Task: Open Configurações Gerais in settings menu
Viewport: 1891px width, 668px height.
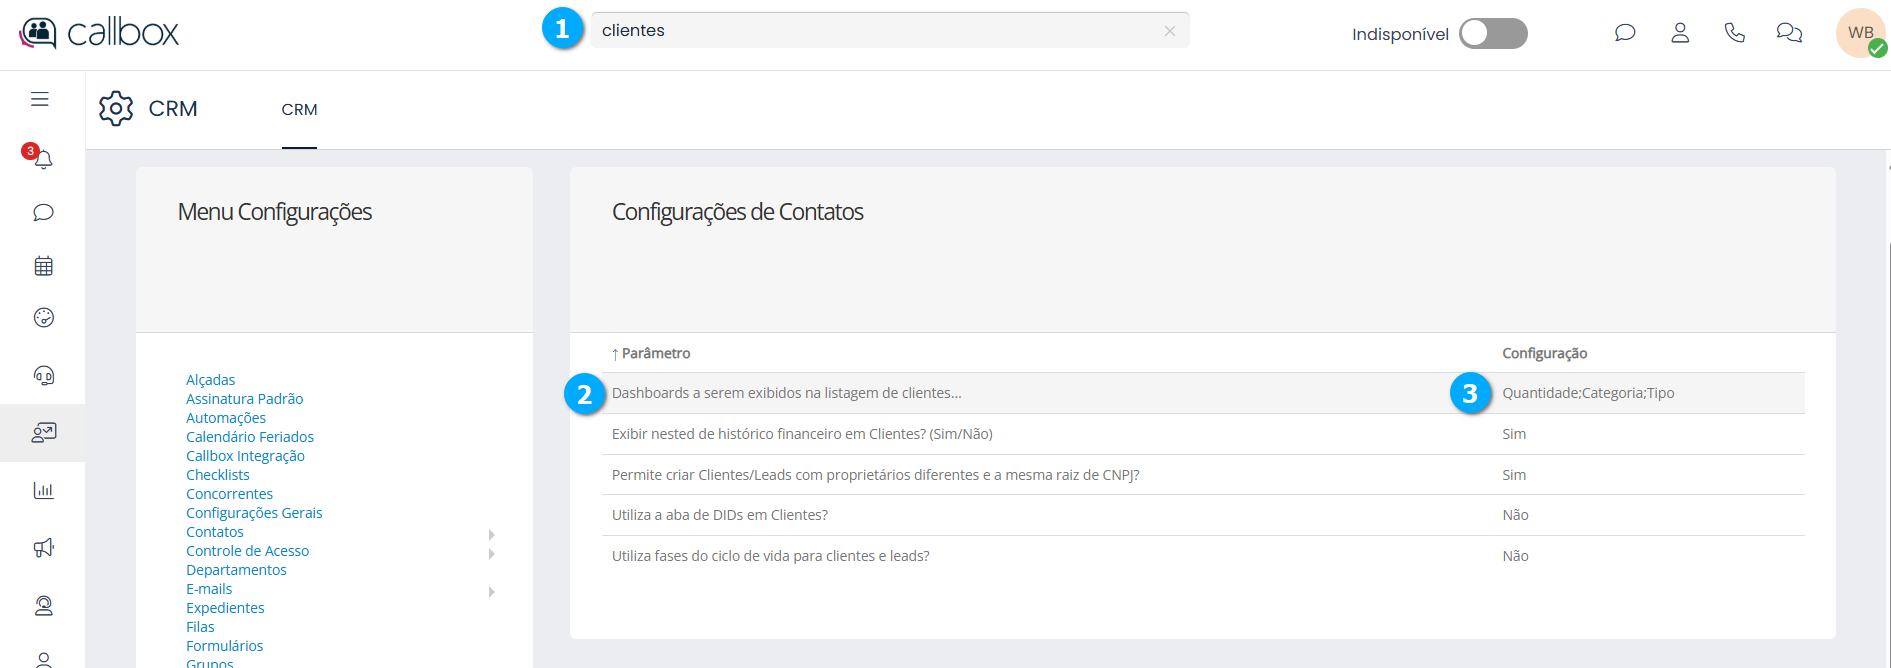Action: click(x=254, y=513)
